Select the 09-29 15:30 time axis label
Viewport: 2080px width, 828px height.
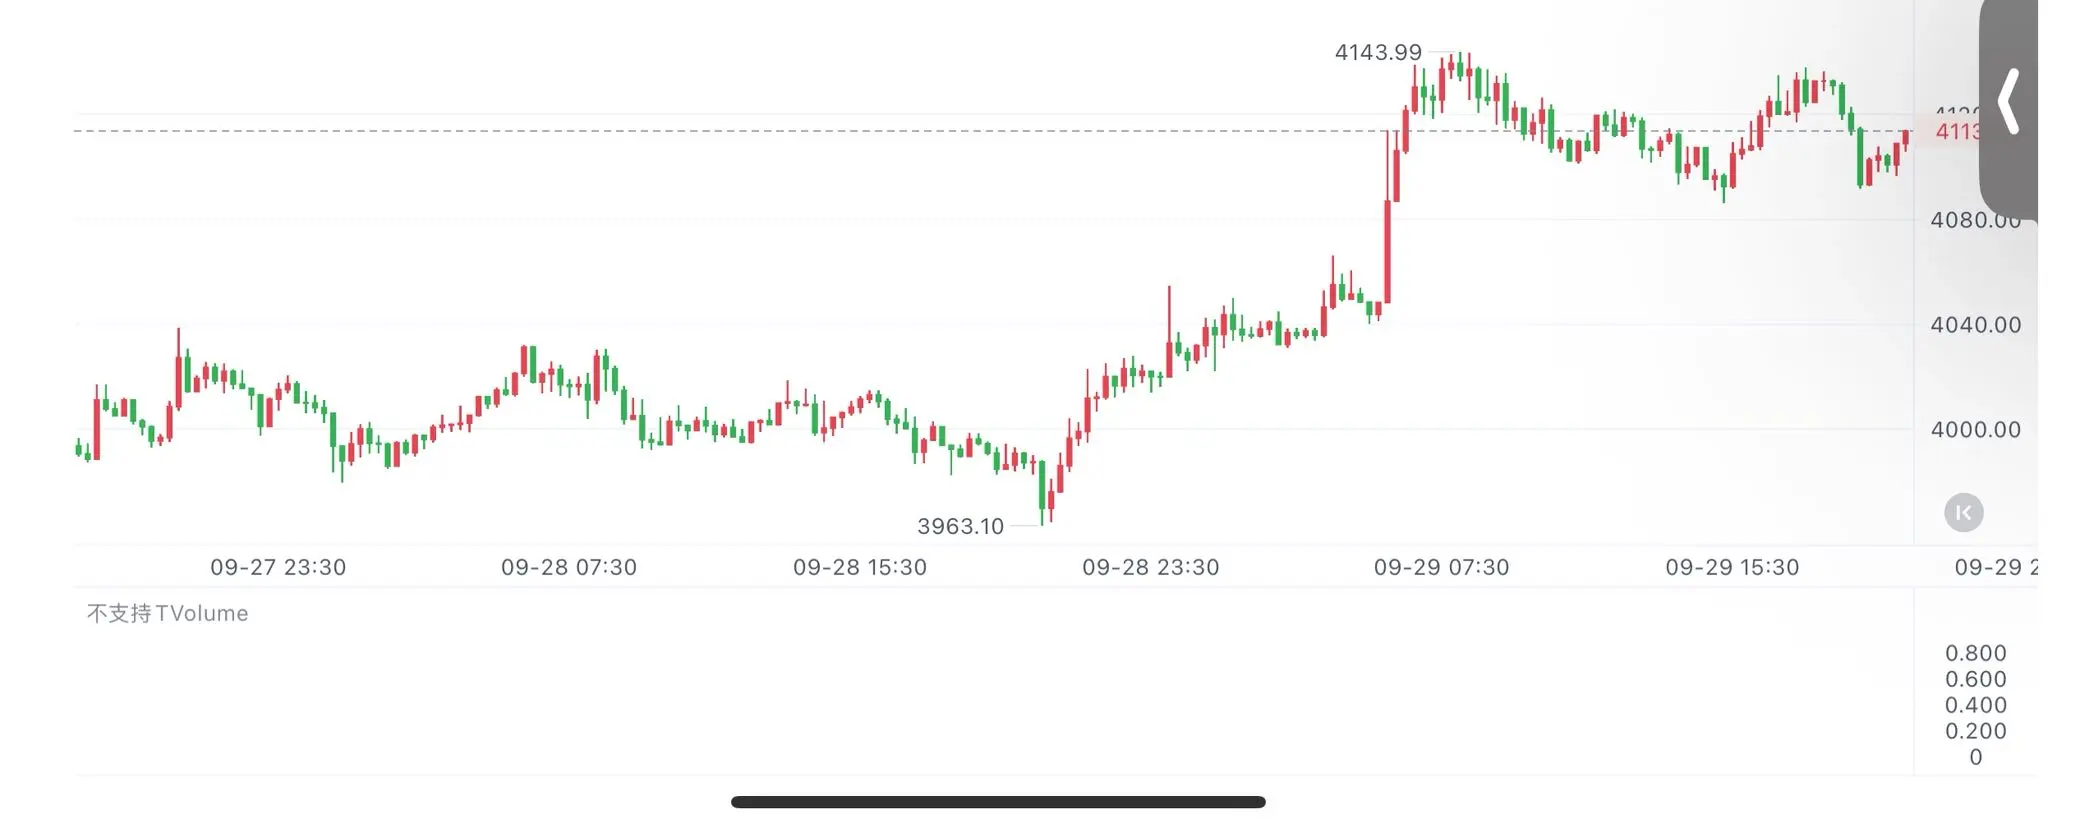pos(1732,567)
